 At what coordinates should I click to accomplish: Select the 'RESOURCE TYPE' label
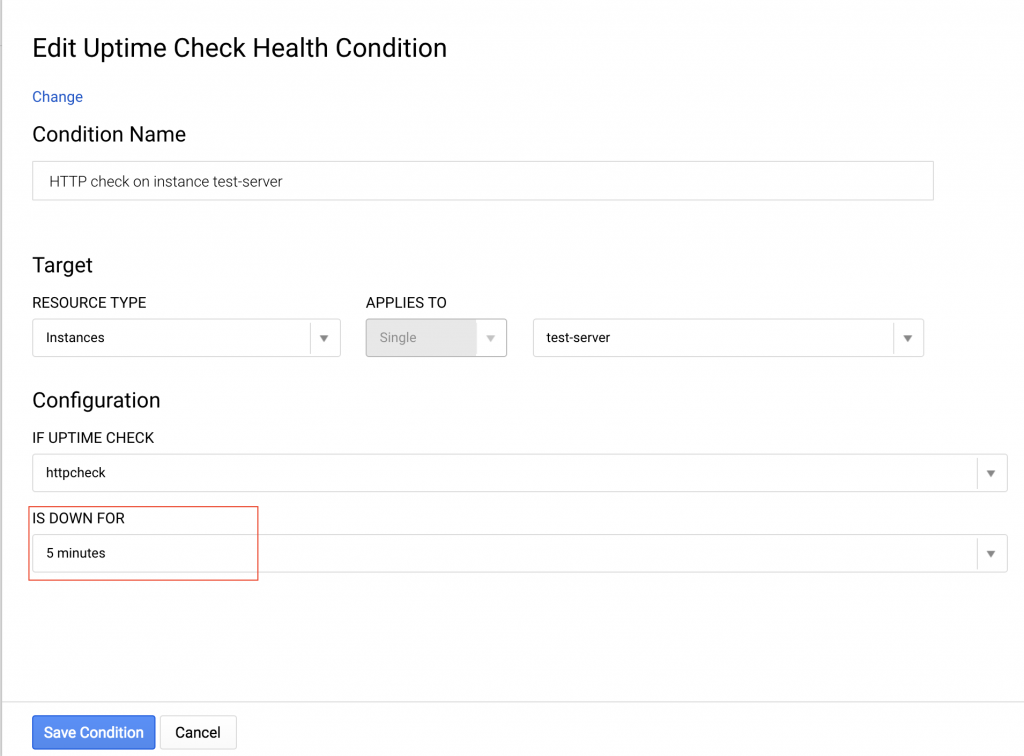click(89, 303)
